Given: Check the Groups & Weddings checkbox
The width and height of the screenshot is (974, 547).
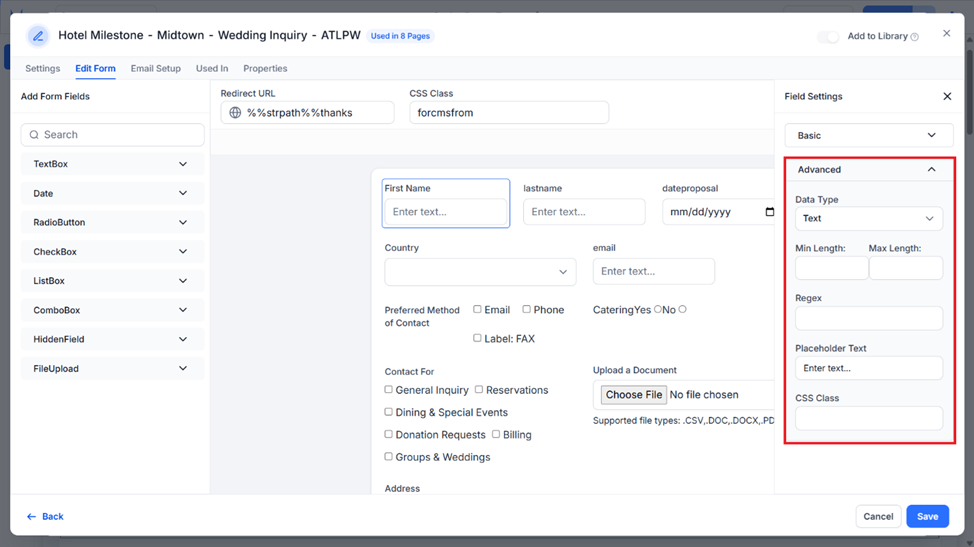Looking at the screenshot, I should pyautogui.click(x=388, y=456).
